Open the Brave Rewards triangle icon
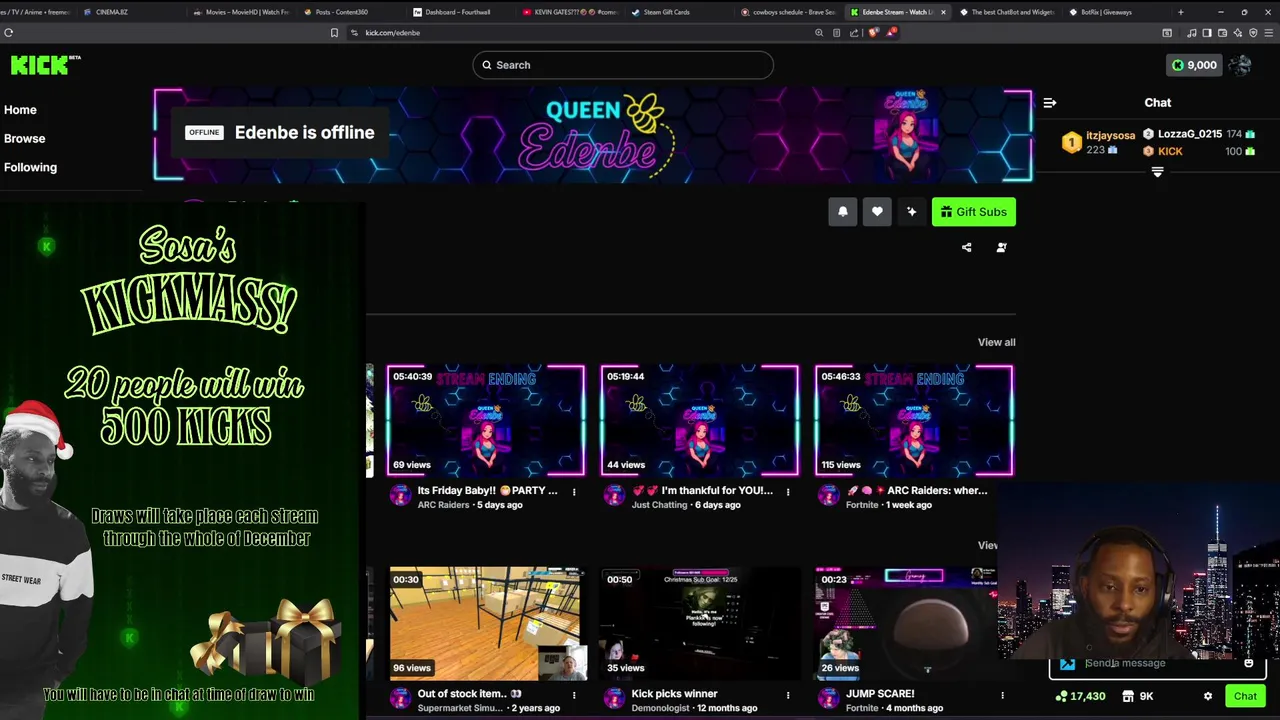 pos(891,32)
